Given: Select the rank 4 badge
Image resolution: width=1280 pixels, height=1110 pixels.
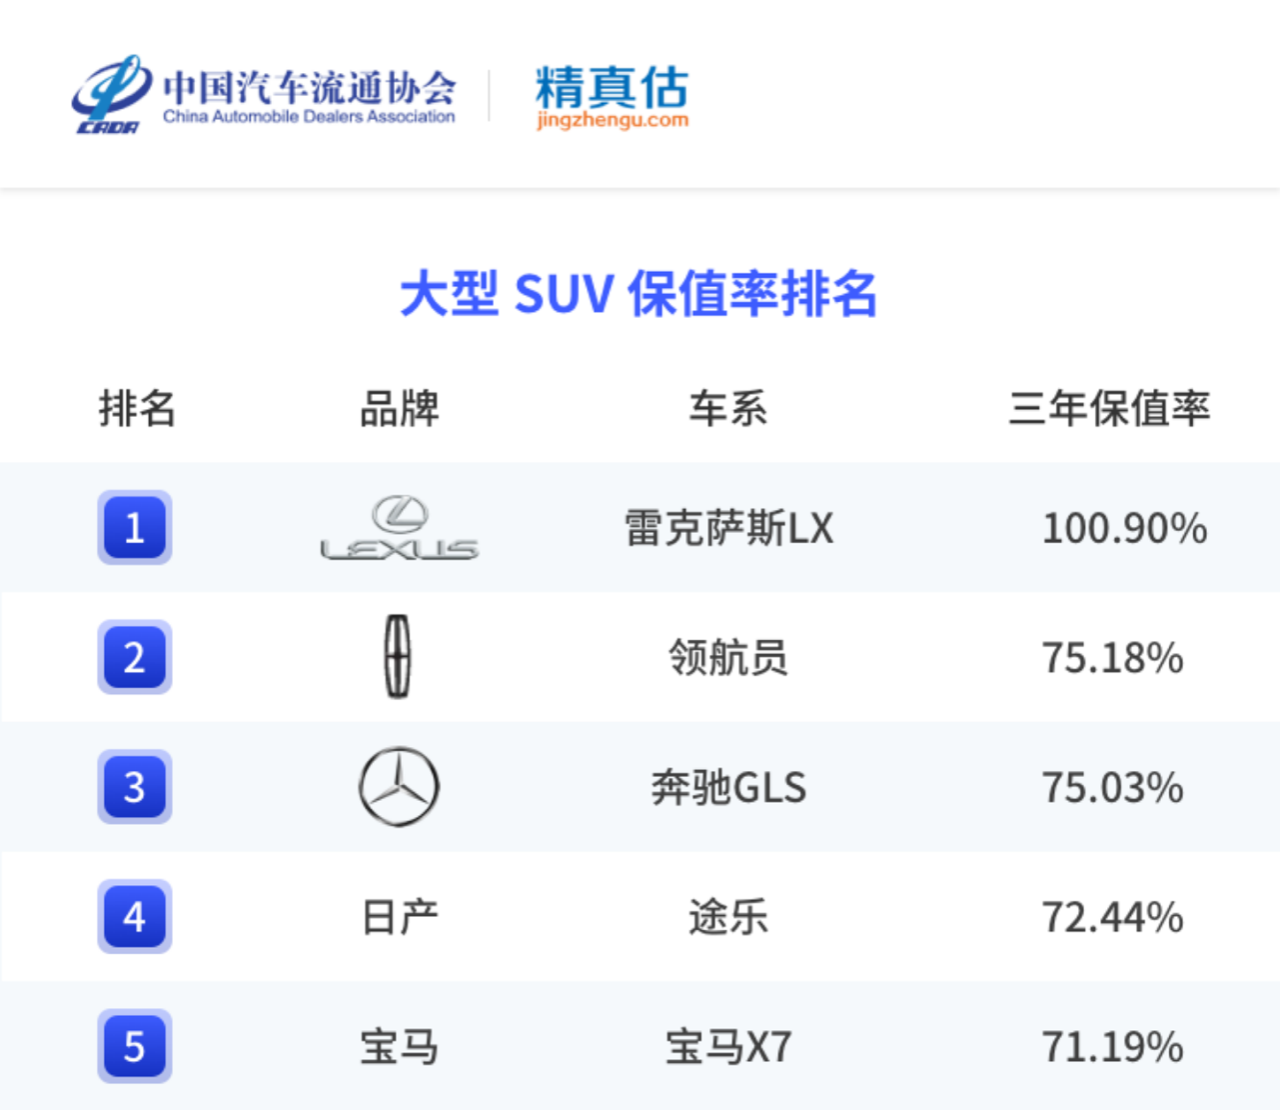Looking at the screenshot, I should pos(135,917).
